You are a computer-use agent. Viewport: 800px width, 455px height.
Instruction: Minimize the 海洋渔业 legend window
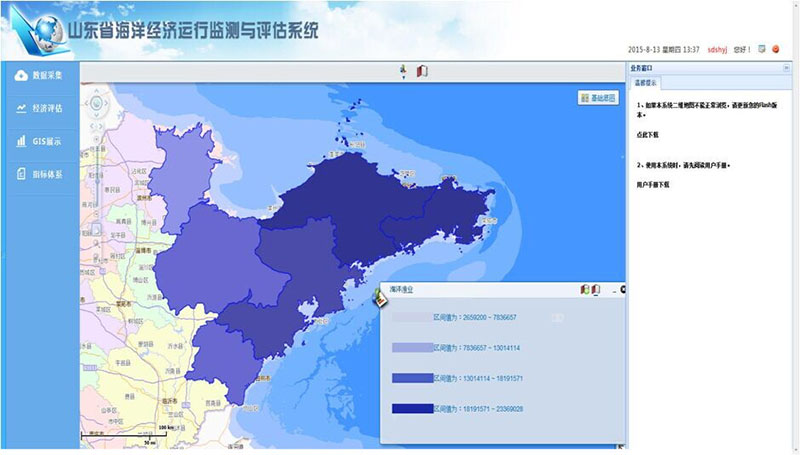click(x=614, y=290)
